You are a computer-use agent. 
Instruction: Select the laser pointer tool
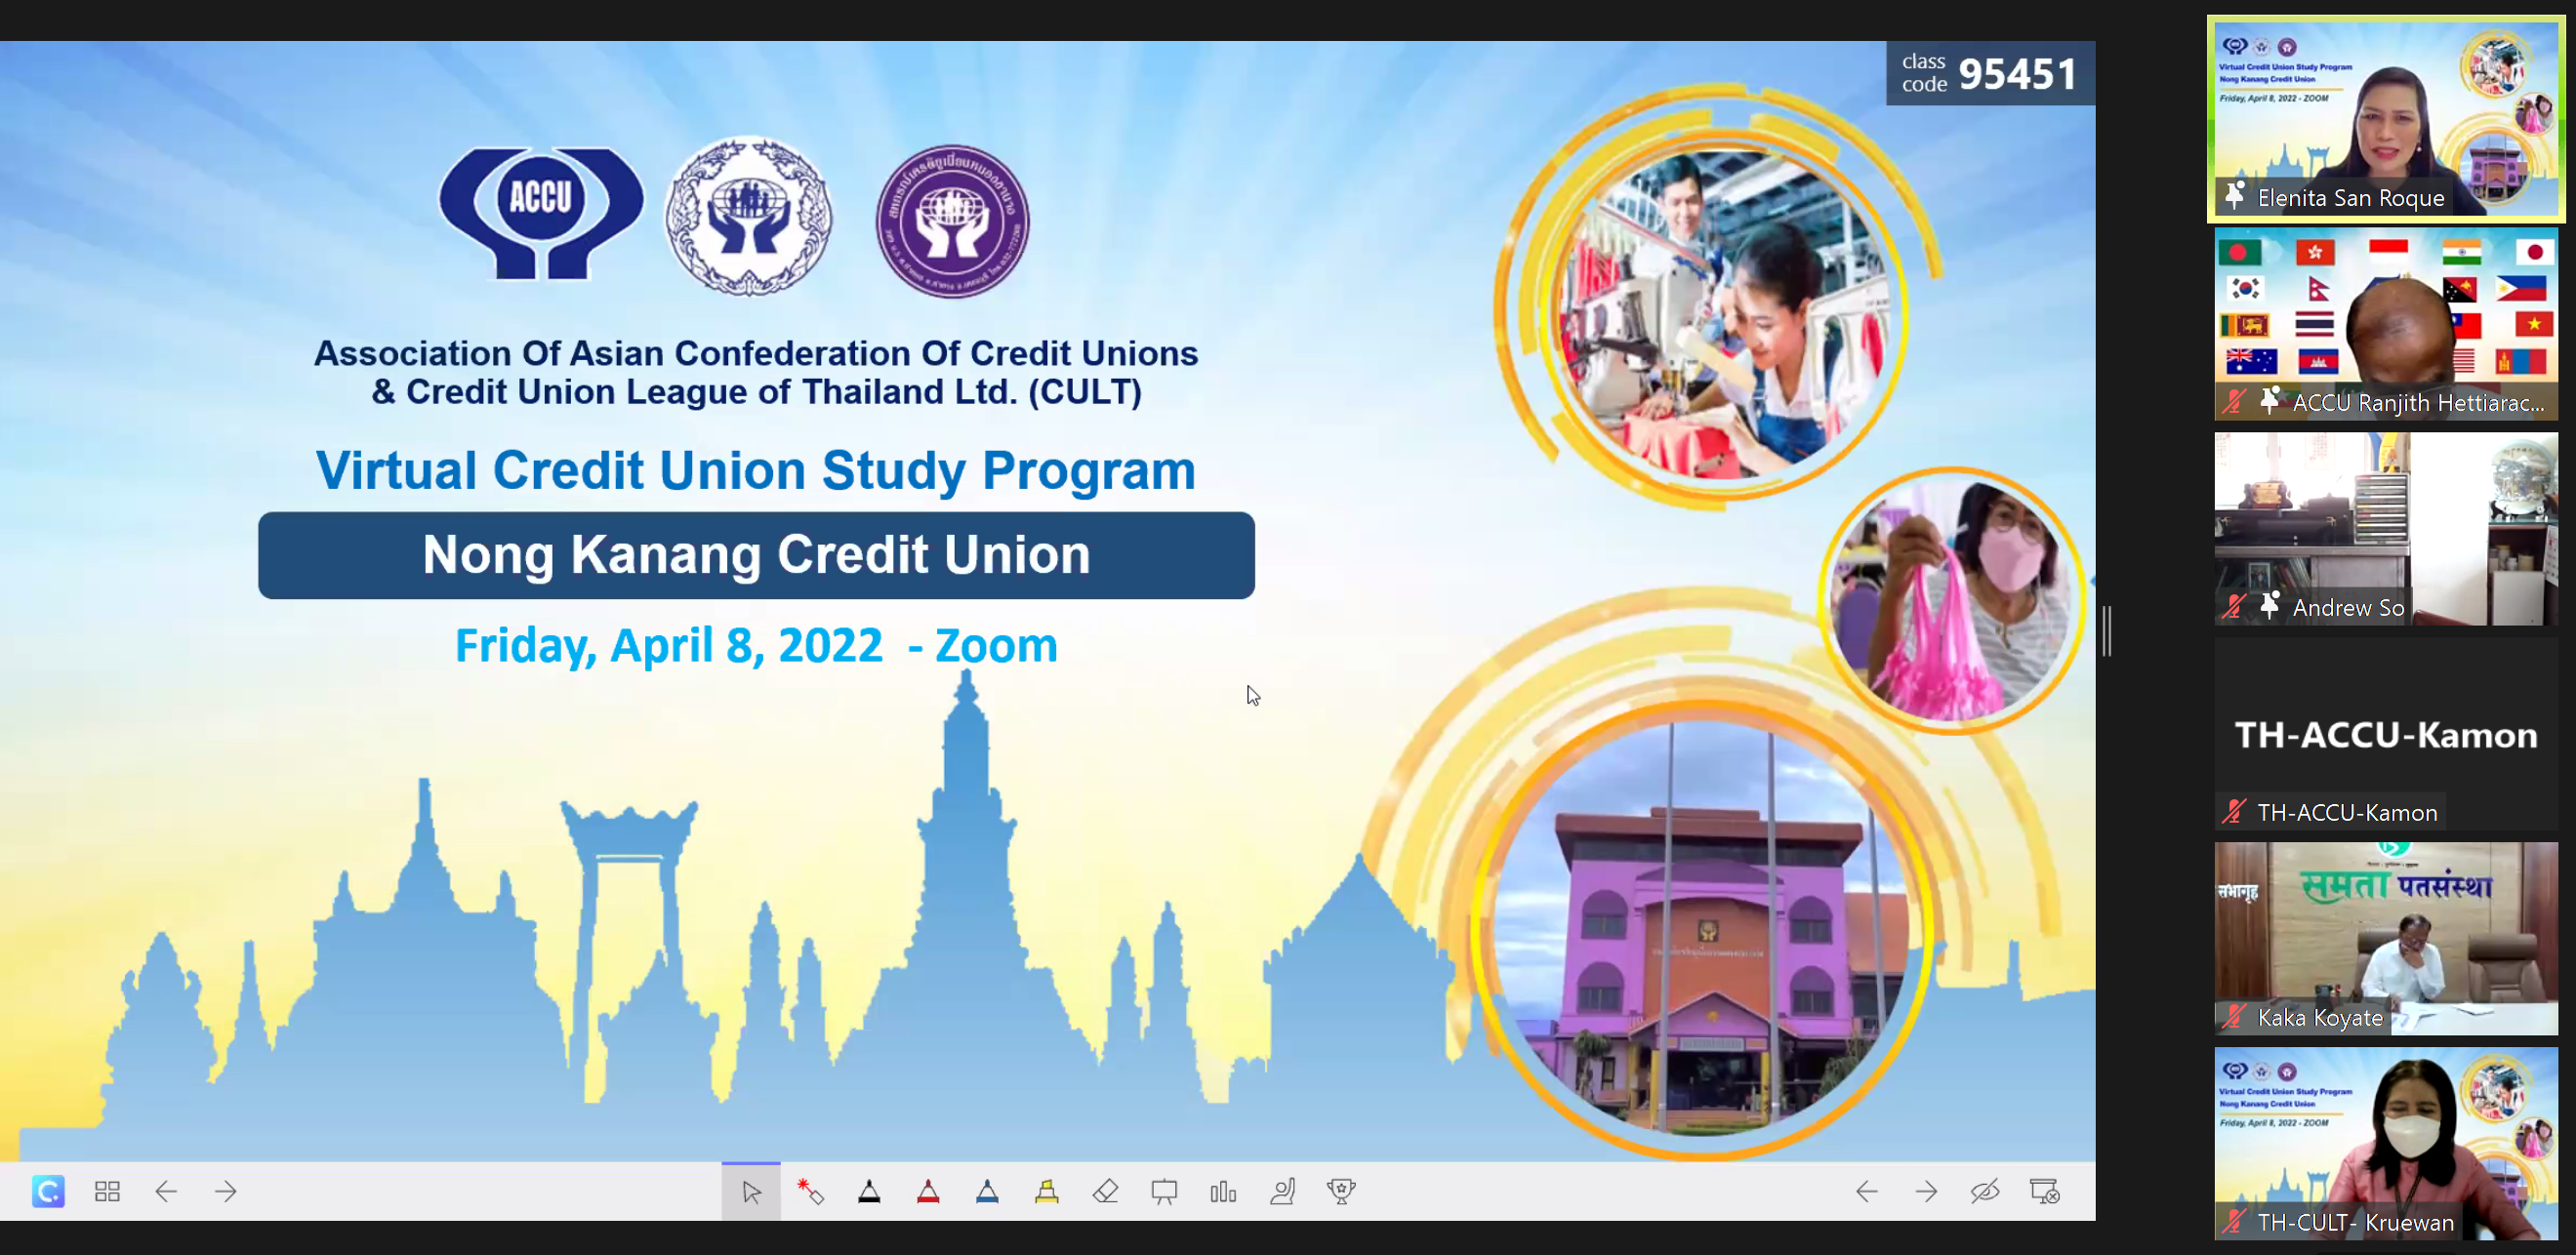point(810,1191)
